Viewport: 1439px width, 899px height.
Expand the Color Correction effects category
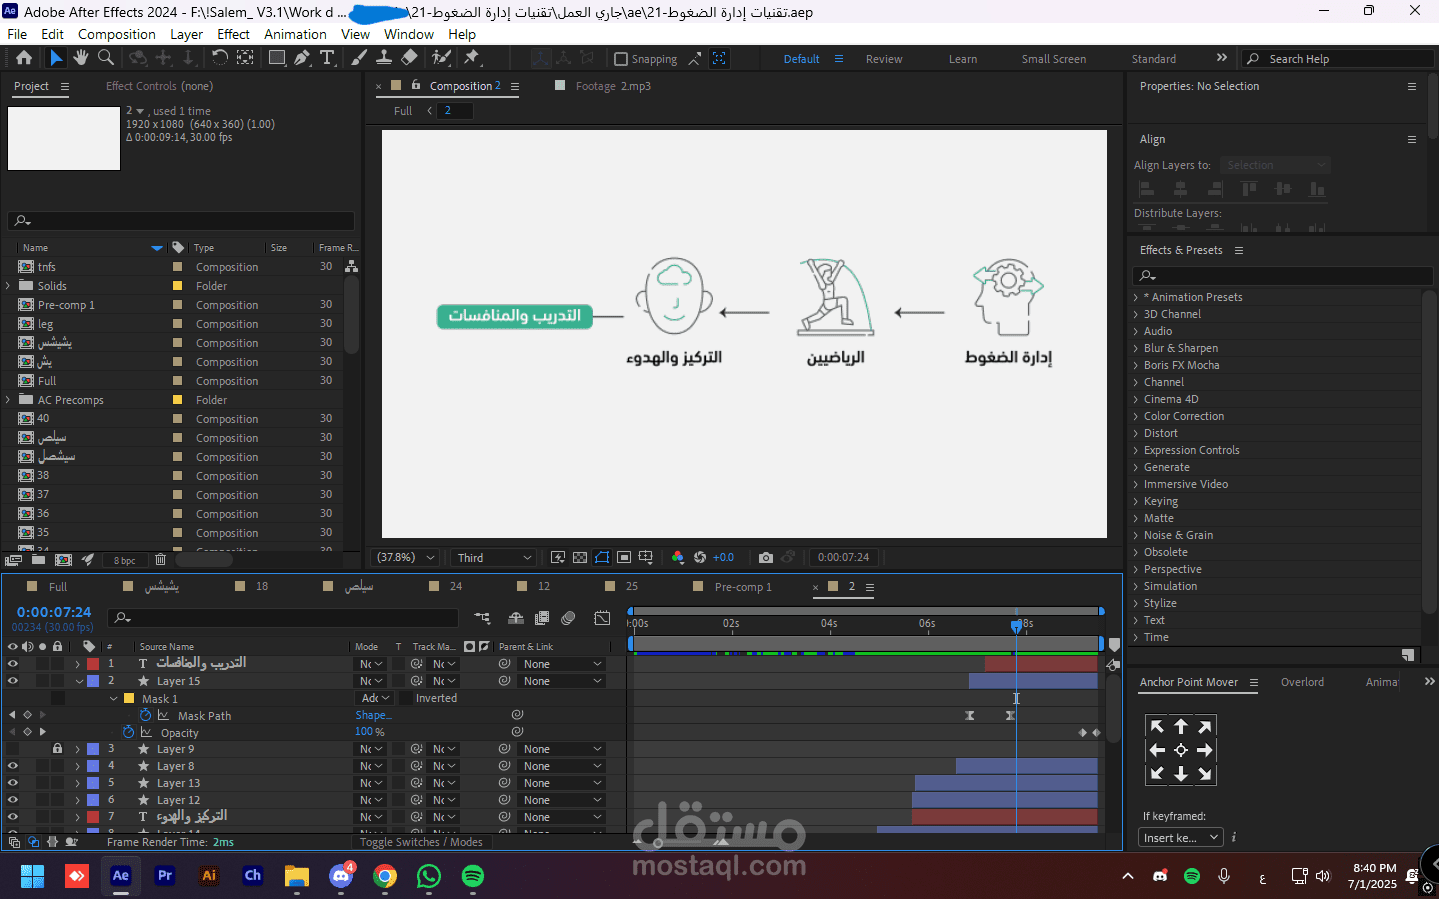click(1136, 416)
